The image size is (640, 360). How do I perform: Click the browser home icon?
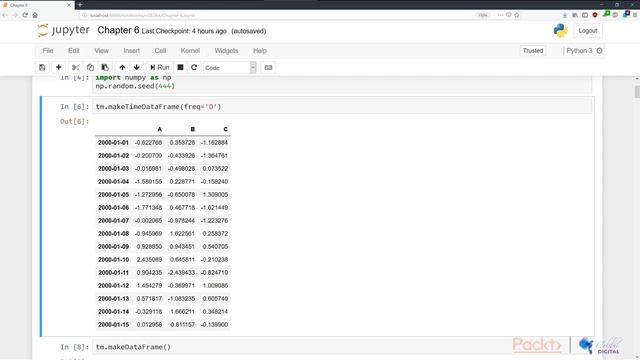tap(35, 15)
